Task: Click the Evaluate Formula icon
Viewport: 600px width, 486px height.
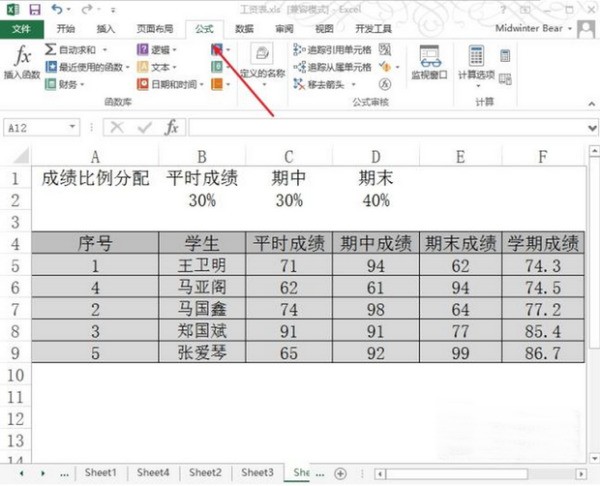Action: 385,84
